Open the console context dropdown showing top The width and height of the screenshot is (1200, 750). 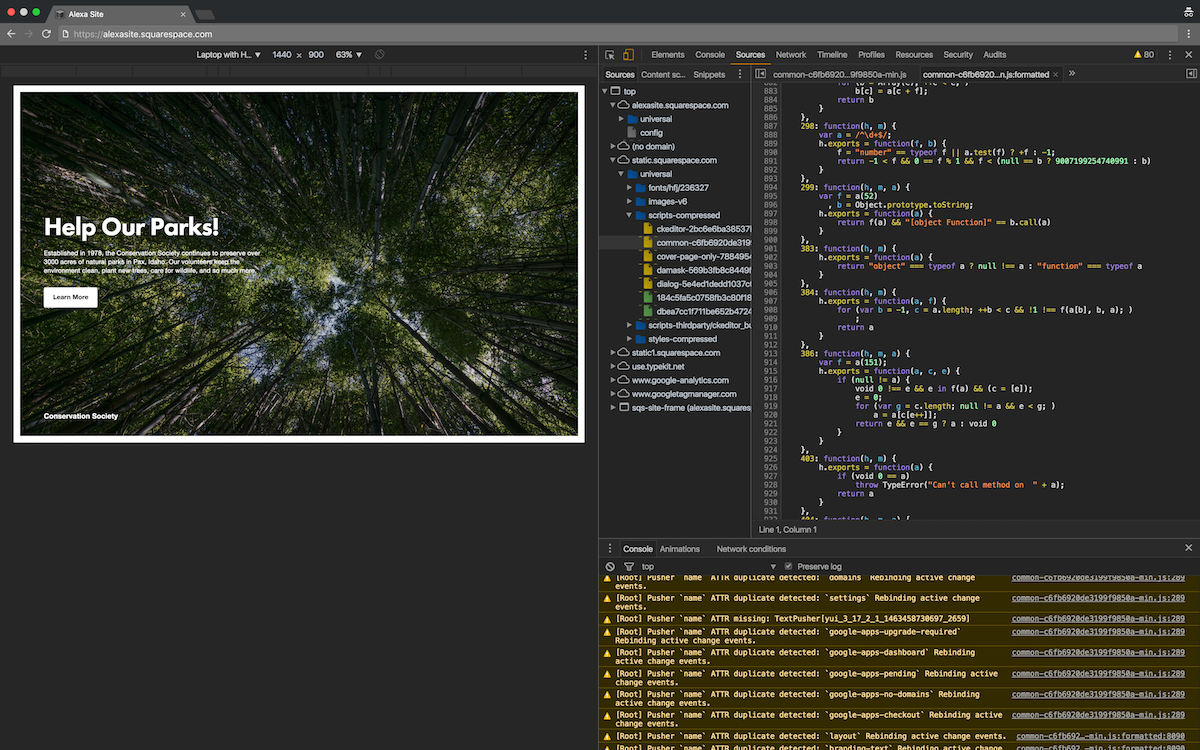coord(700,566)
